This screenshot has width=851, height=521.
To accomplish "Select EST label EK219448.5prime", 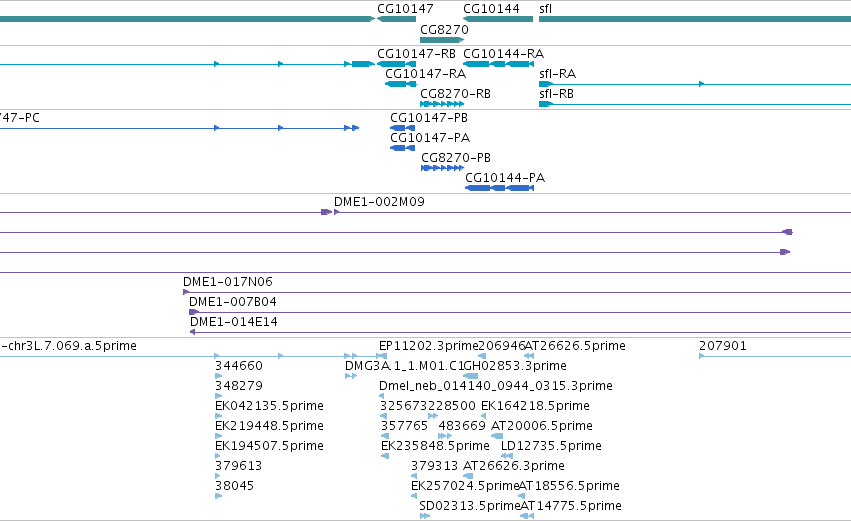I will (x=269, y=426).
